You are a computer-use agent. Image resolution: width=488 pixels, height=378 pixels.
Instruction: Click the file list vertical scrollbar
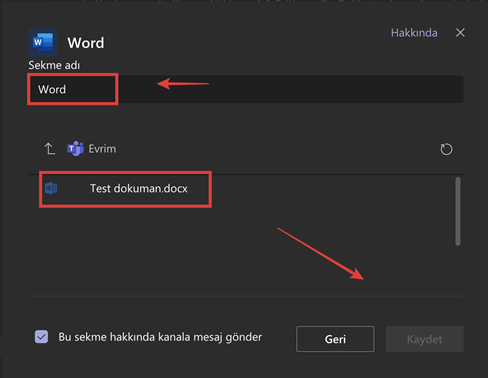[x=458, y=211]
